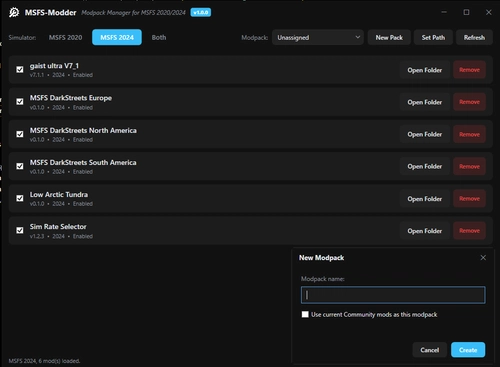Refresh the mod list

pyautogui.click(x=474, y=37)
